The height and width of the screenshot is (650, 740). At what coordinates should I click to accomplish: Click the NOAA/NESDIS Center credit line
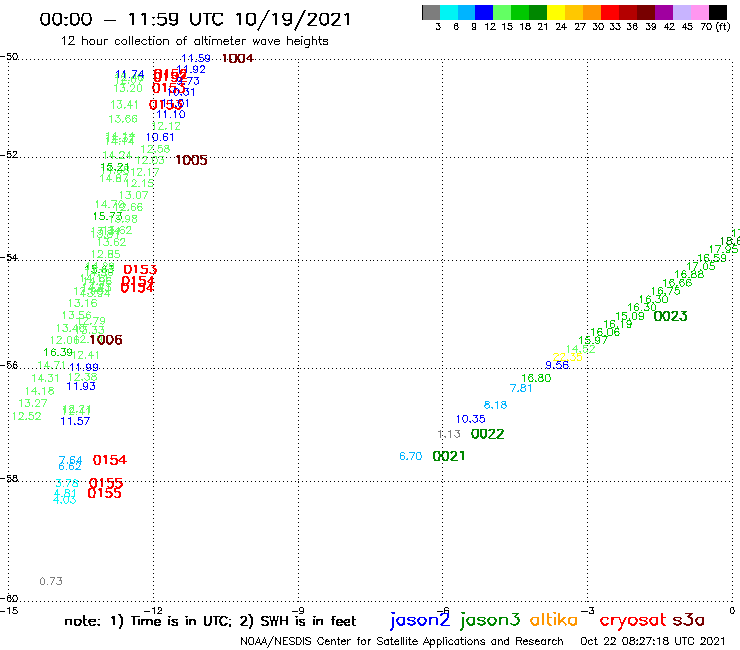pyautogui.click(x=402, y=642)
